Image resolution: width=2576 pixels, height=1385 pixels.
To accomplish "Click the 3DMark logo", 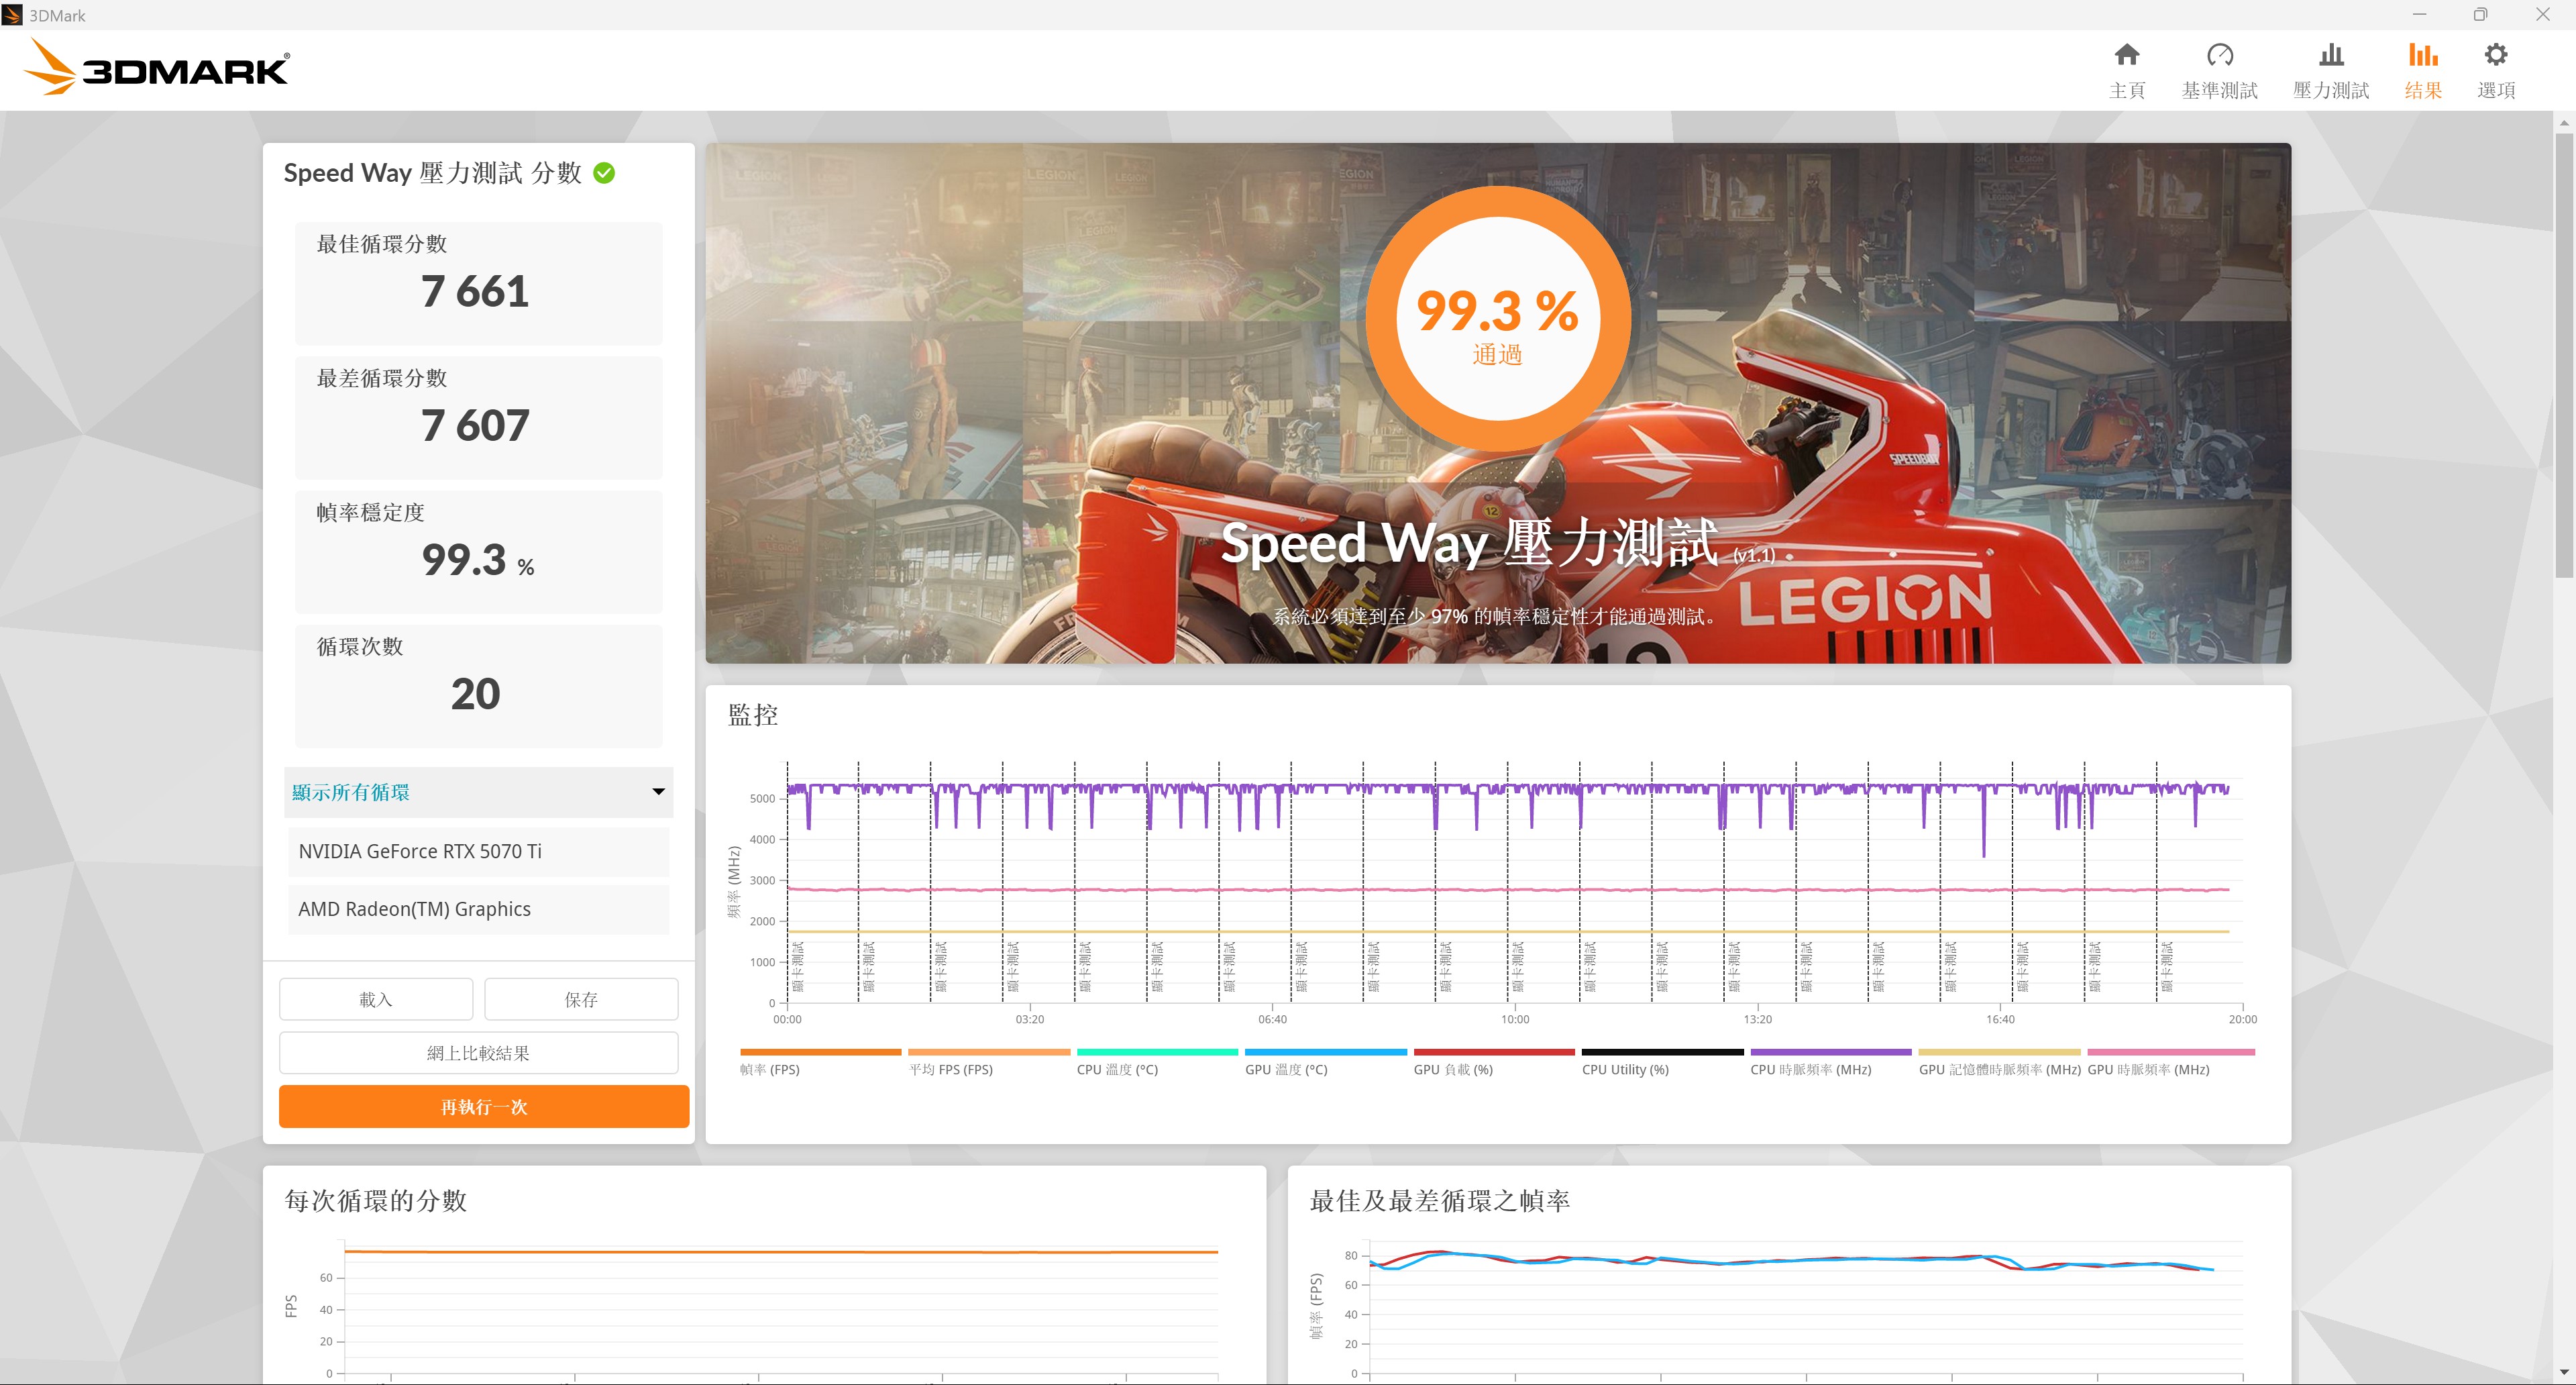I will [x=157, y=68].
